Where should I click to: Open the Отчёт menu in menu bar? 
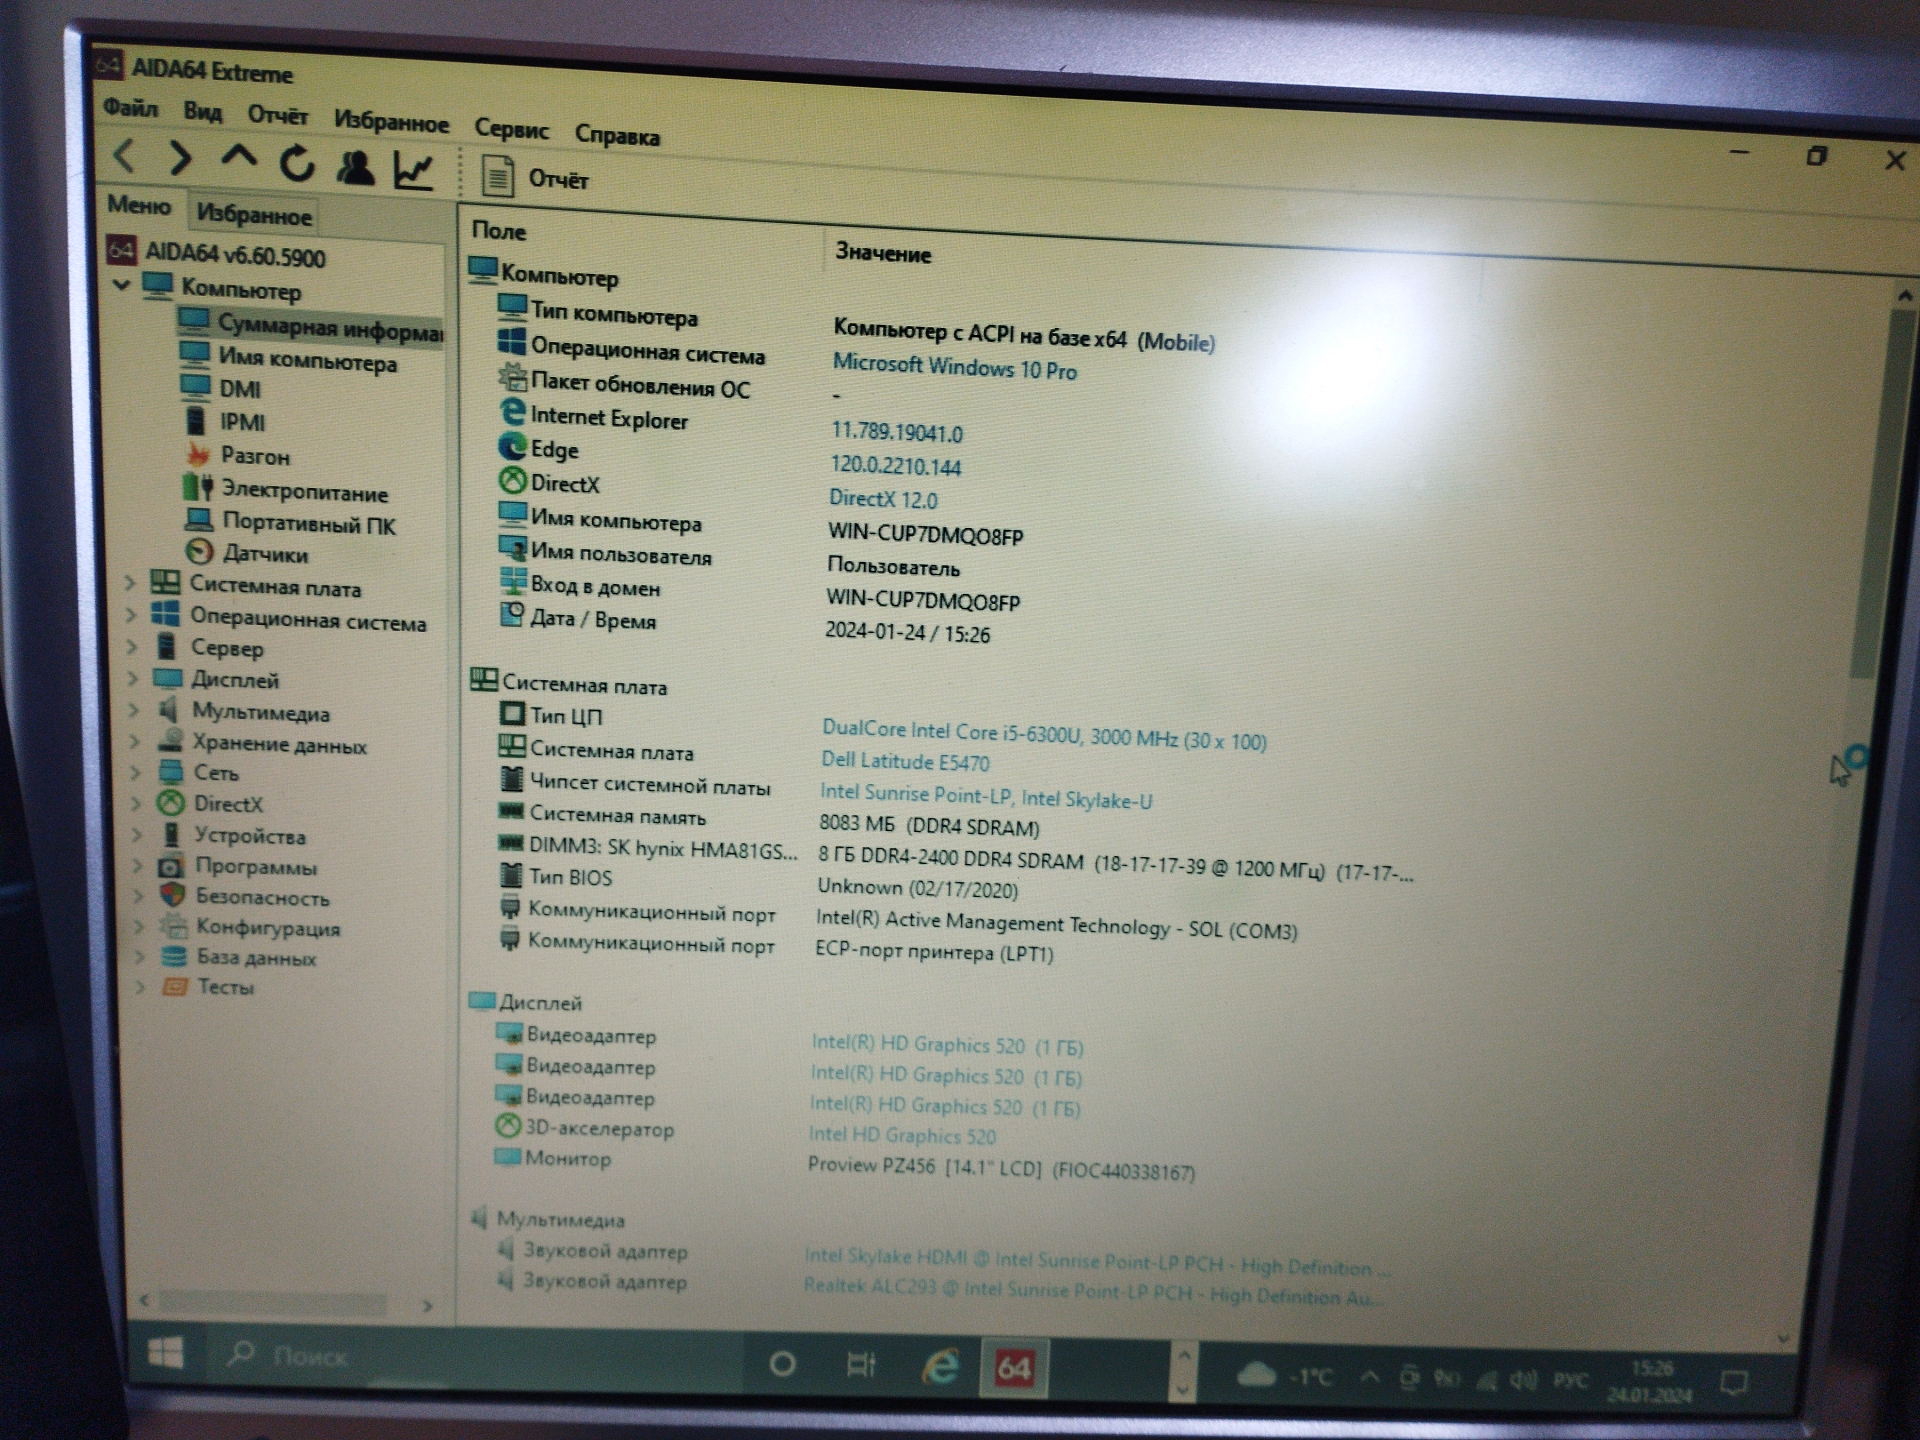[277, 115]
